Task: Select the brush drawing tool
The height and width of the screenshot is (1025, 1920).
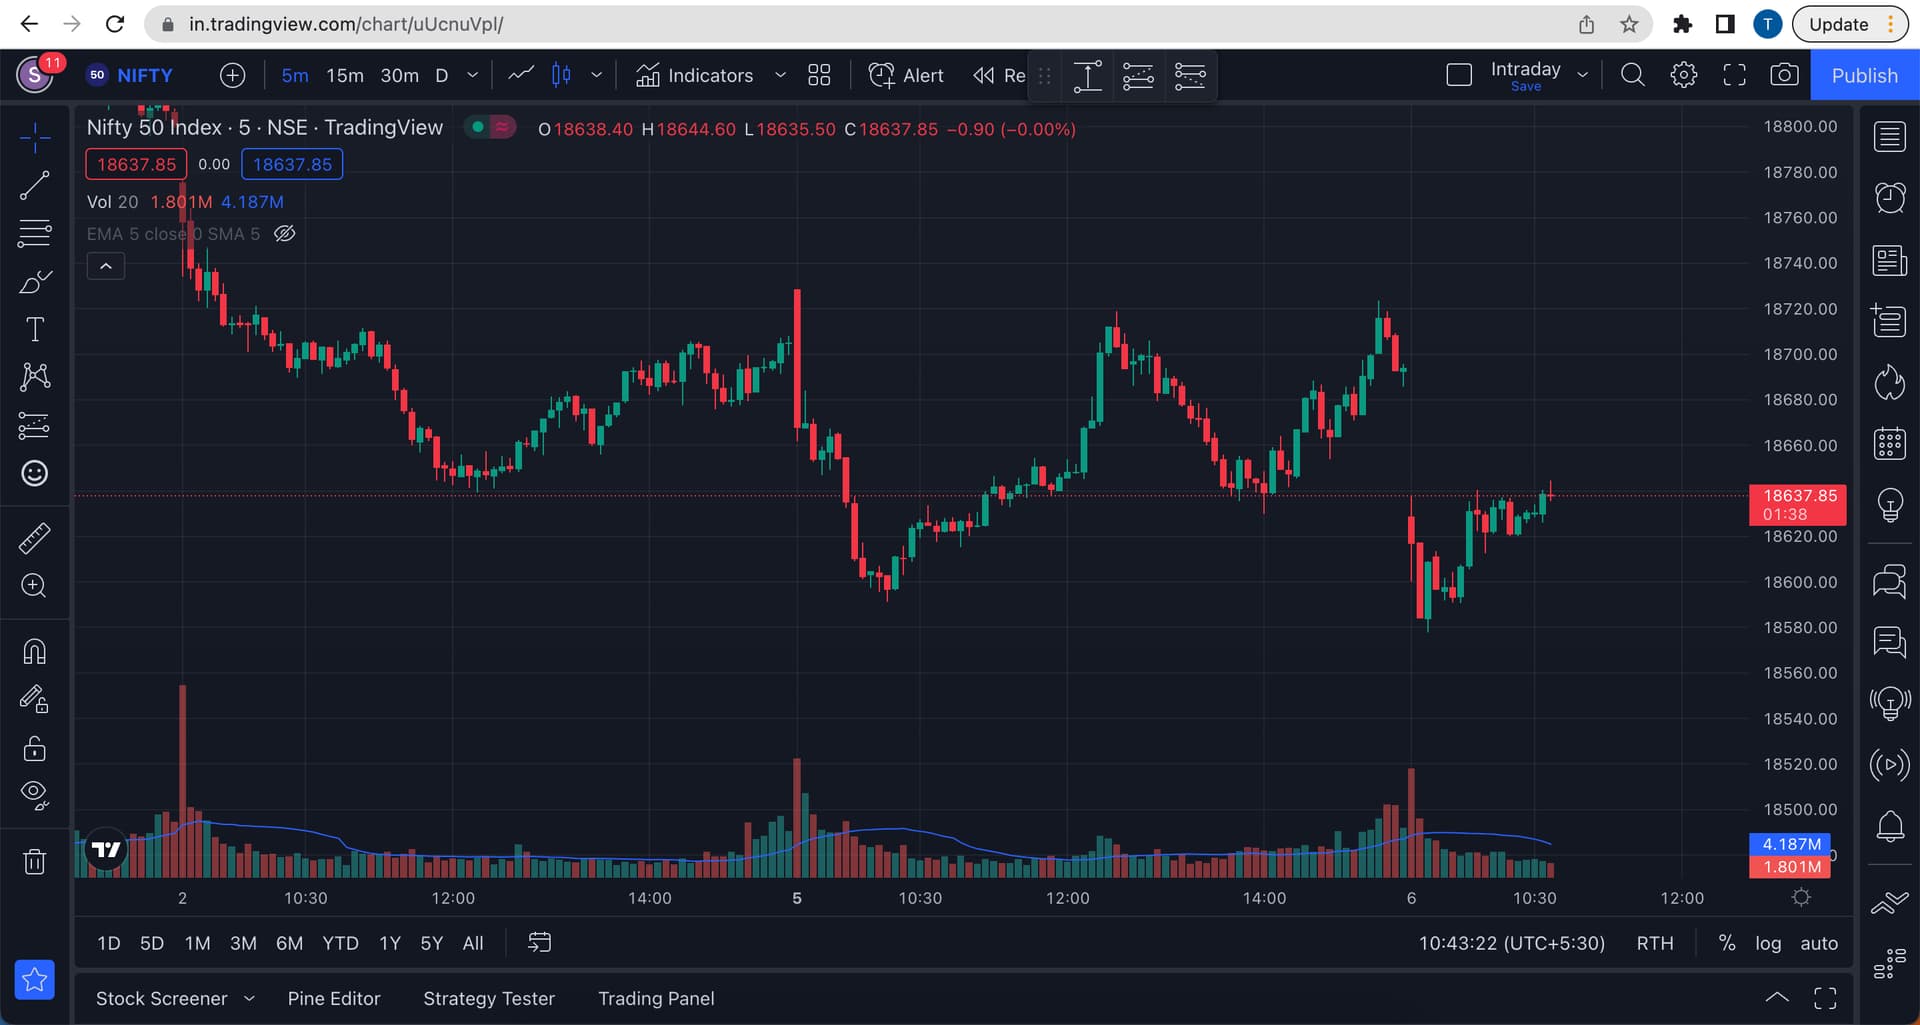Action: click(x=35, y=281)
